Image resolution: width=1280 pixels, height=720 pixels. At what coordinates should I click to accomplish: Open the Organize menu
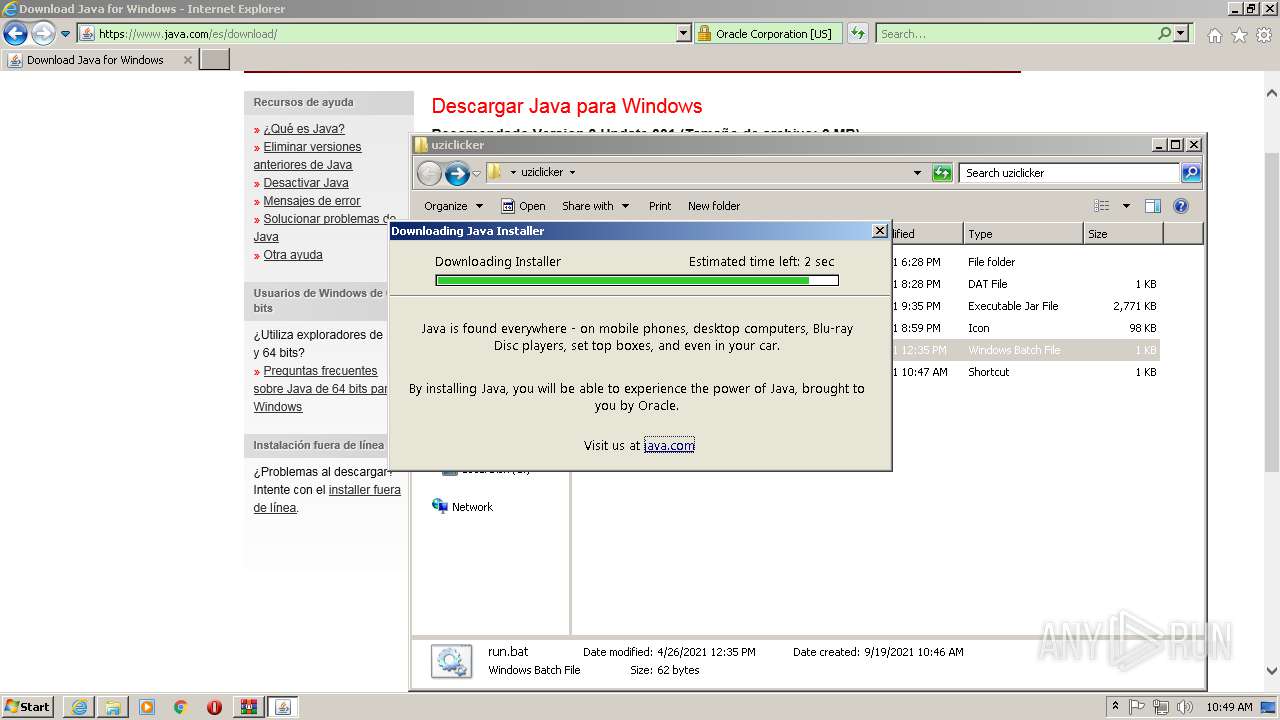(453, 206)
